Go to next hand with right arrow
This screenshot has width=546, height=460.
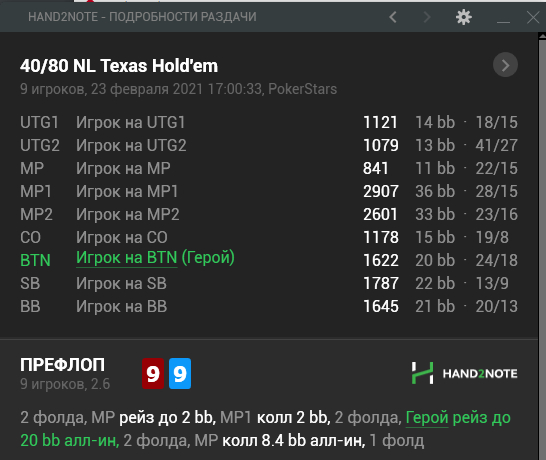[427, 17]
